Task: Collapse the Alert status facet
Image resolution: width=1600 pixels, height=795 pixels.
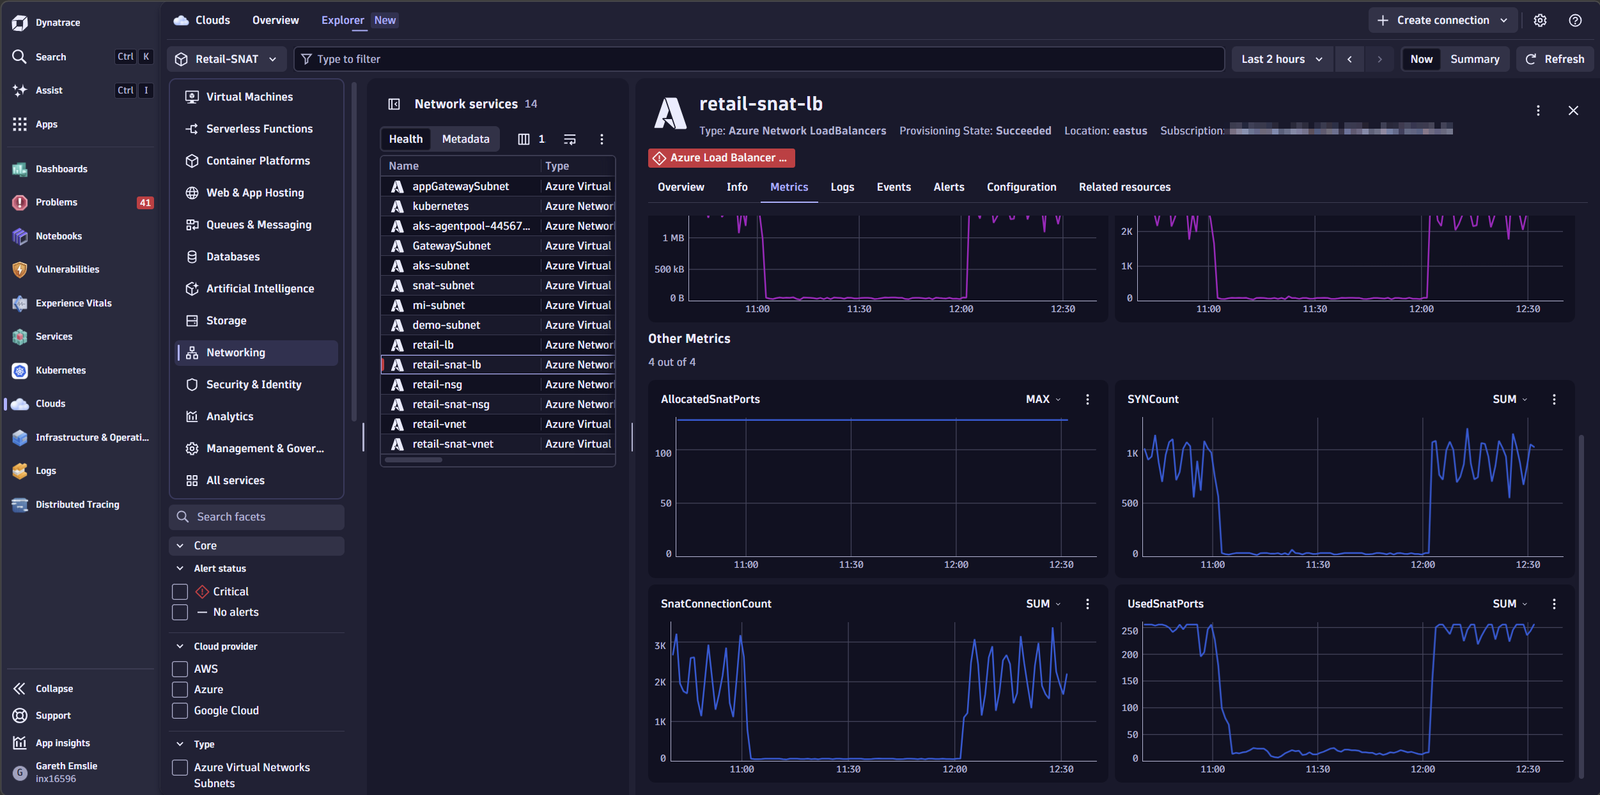Action: point(180,569)
